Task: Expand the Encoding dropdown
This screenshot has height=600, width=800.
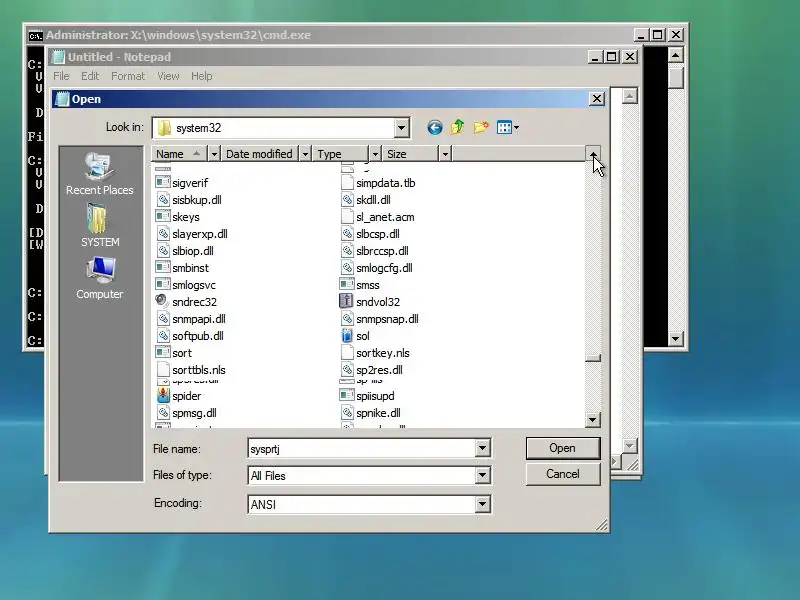Action: (x=482, y=504)
